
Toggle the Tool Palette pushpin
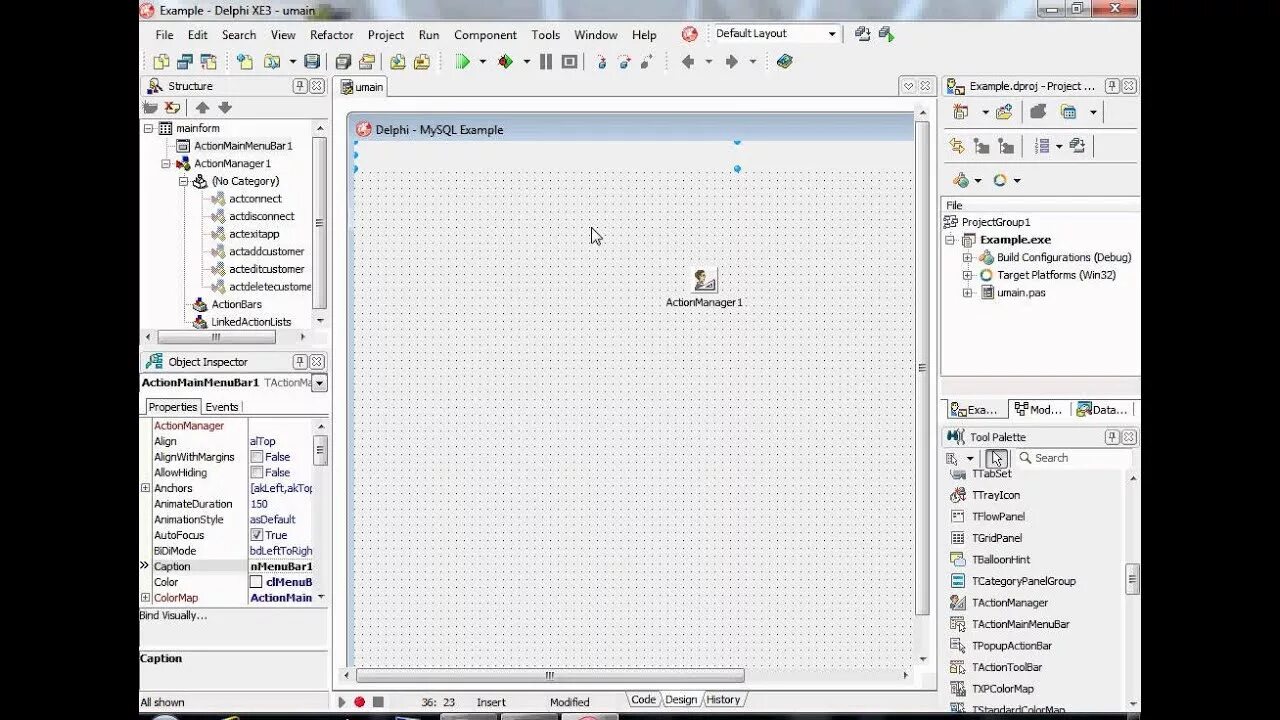click(x=1112, y=437)
